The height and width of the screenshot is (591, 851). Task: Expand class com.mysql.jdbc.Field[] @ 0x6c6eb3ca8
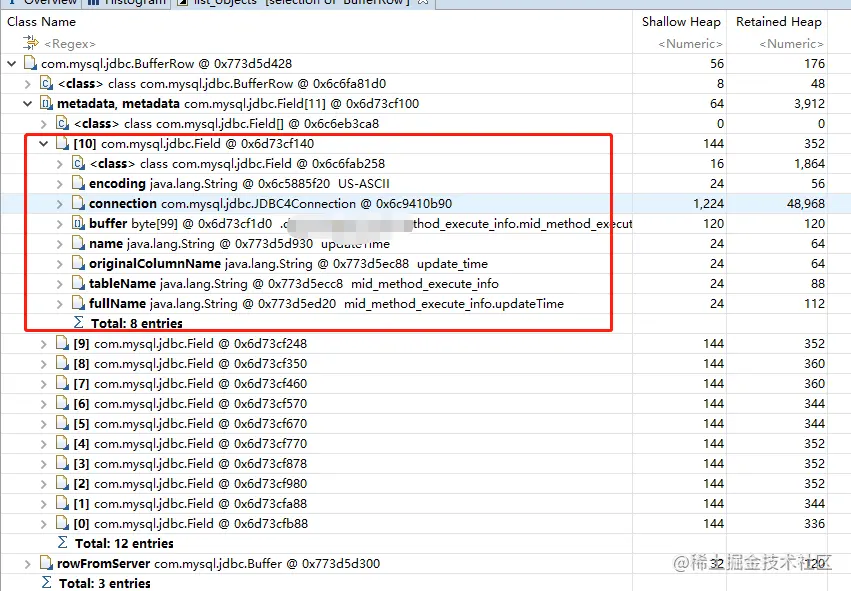[x=43, y=124]
